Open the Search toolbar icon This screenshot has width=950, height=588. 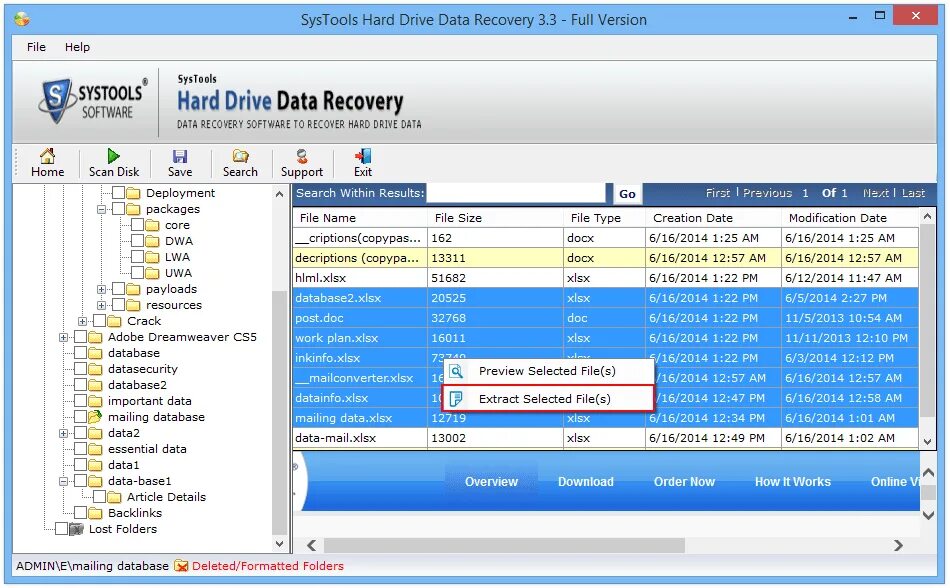241,156
